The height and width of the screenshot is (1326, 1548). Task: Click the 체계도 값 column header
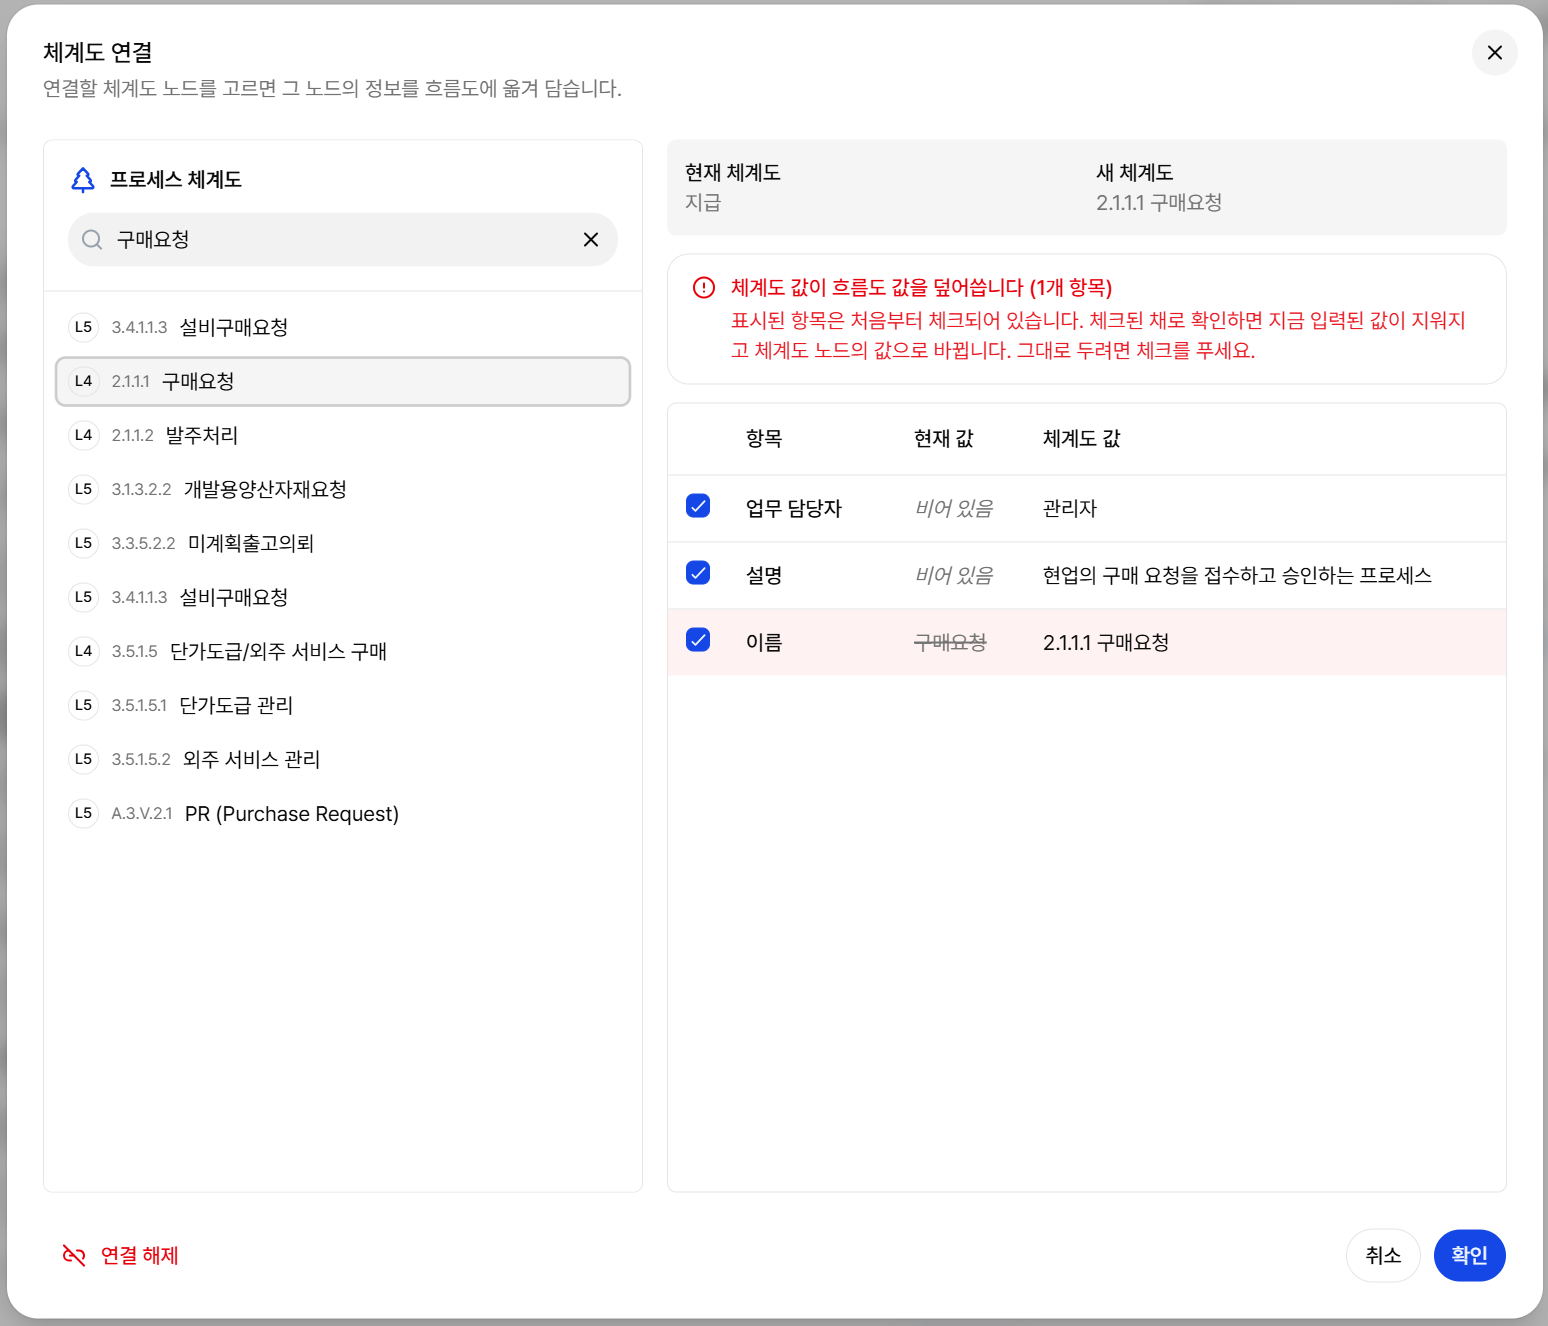click(1081, 438)
